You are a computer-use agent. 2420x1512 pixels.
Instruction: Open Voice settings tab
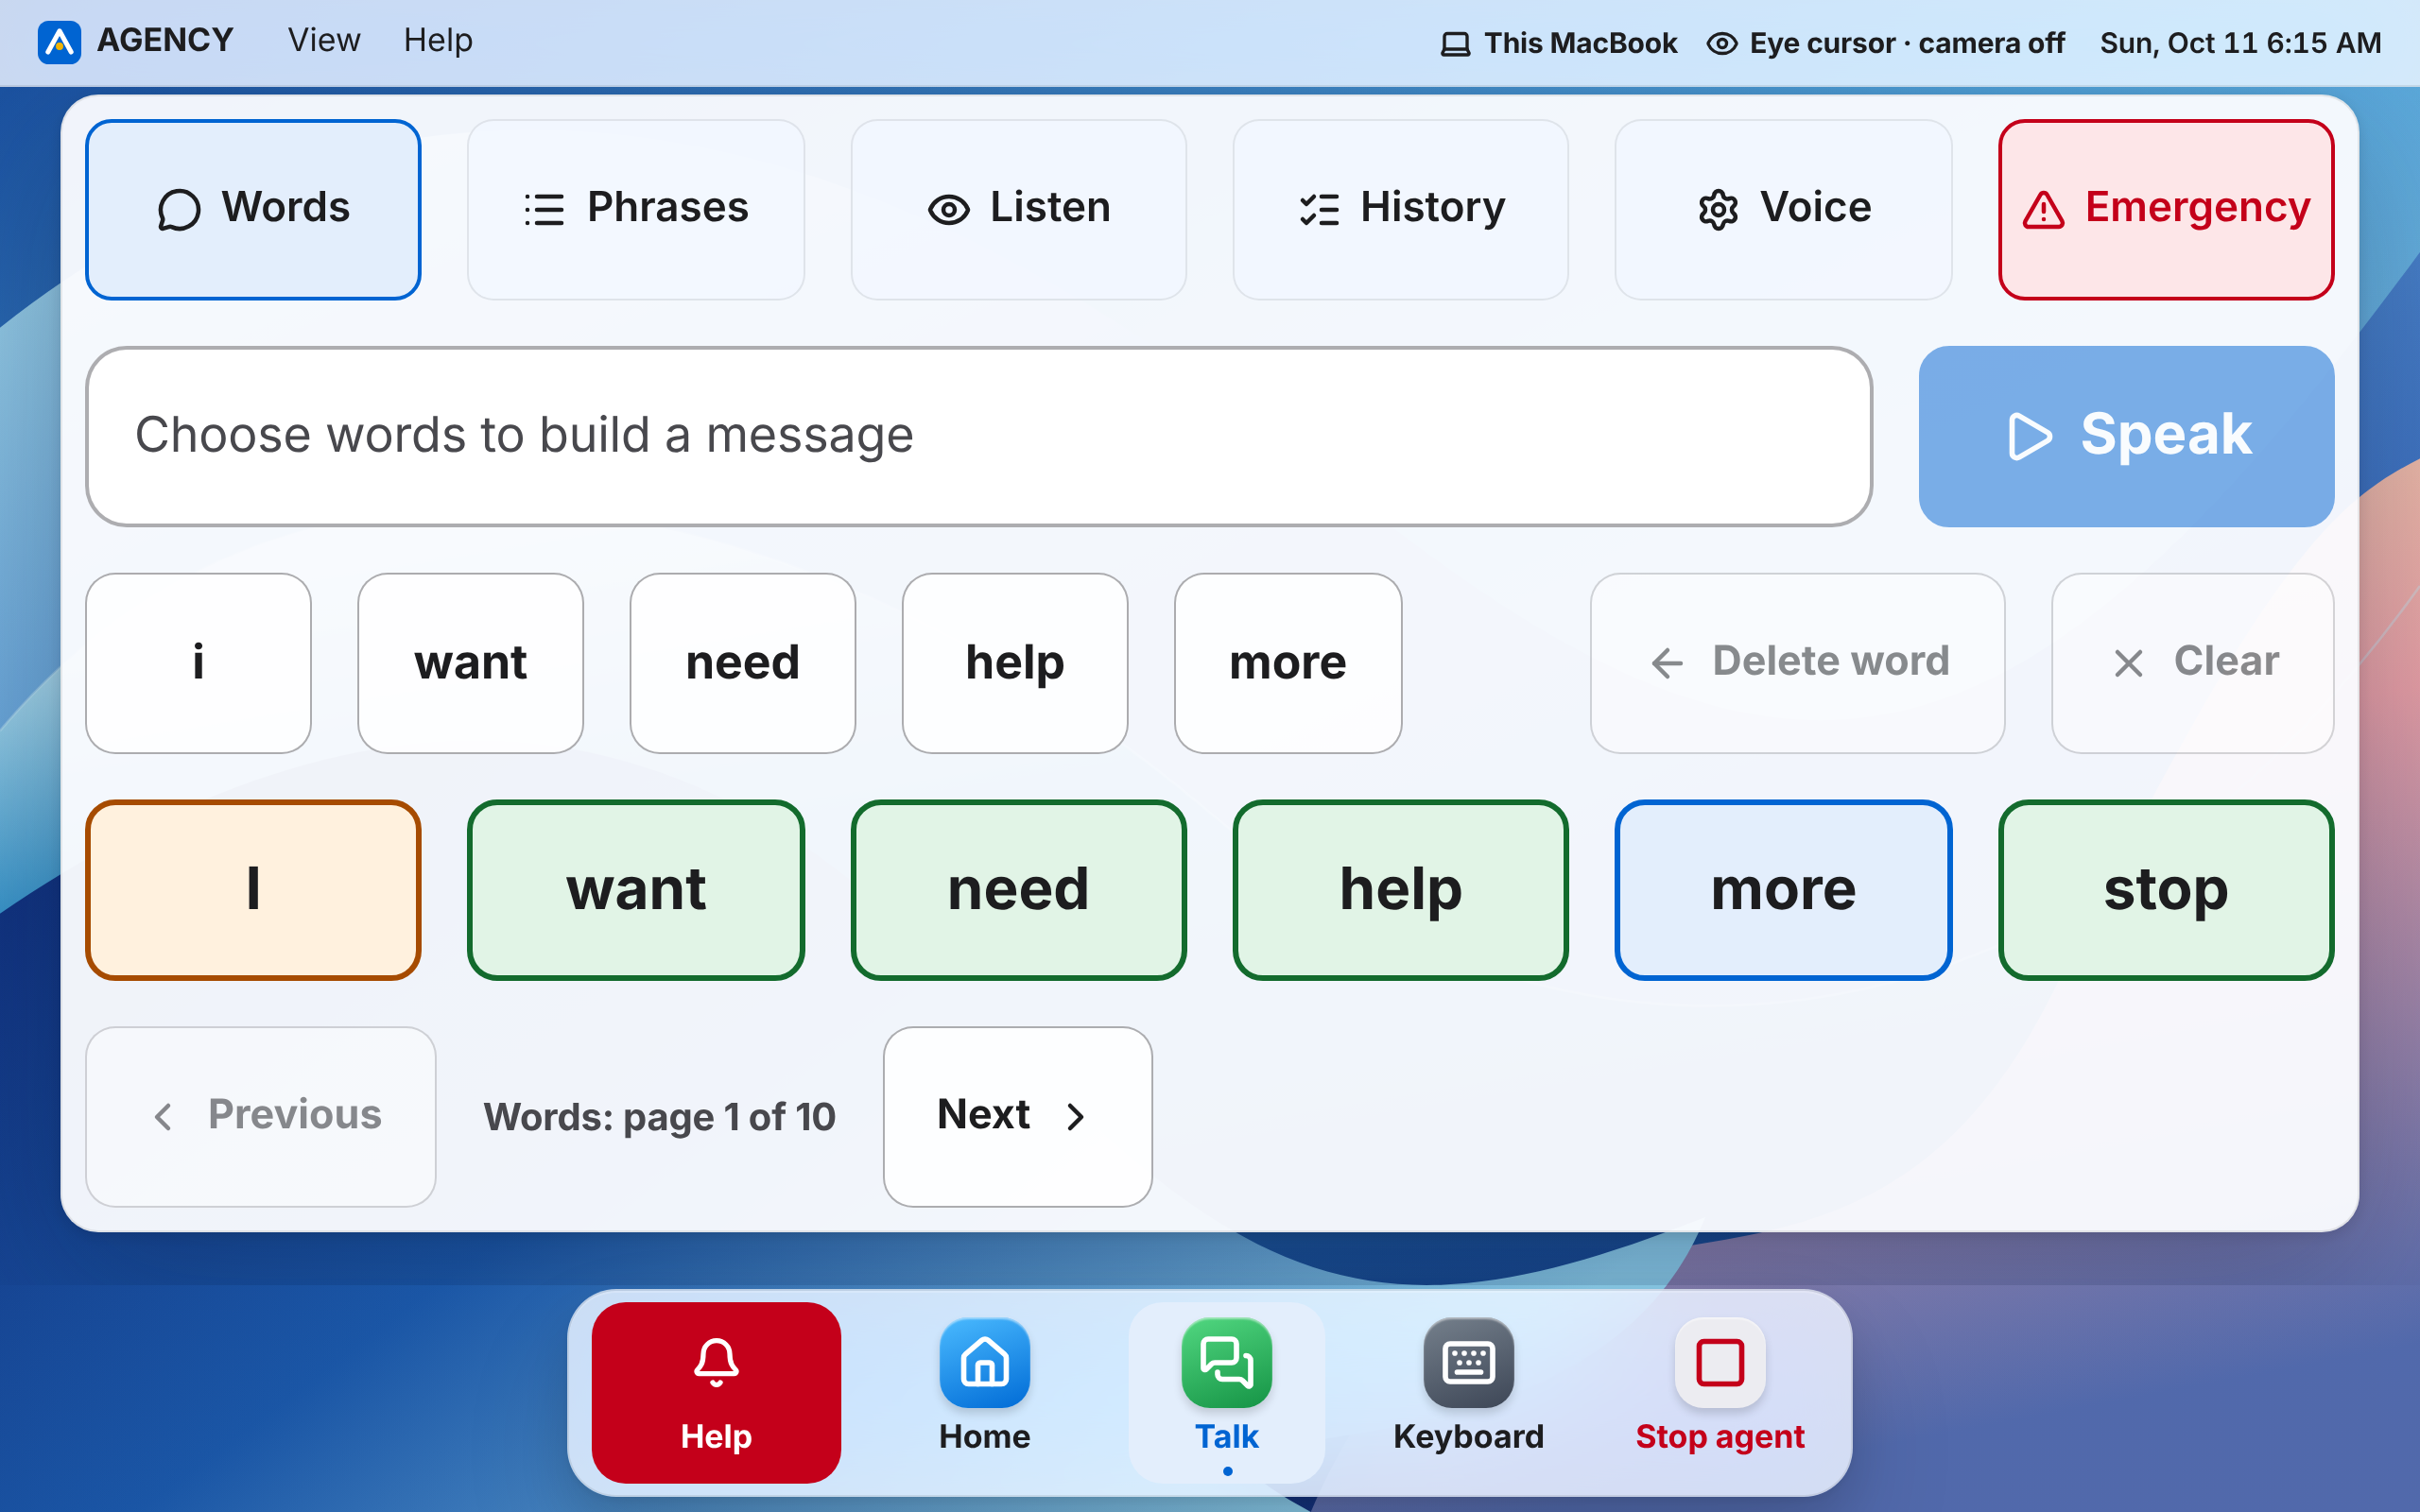(1783, 209)
